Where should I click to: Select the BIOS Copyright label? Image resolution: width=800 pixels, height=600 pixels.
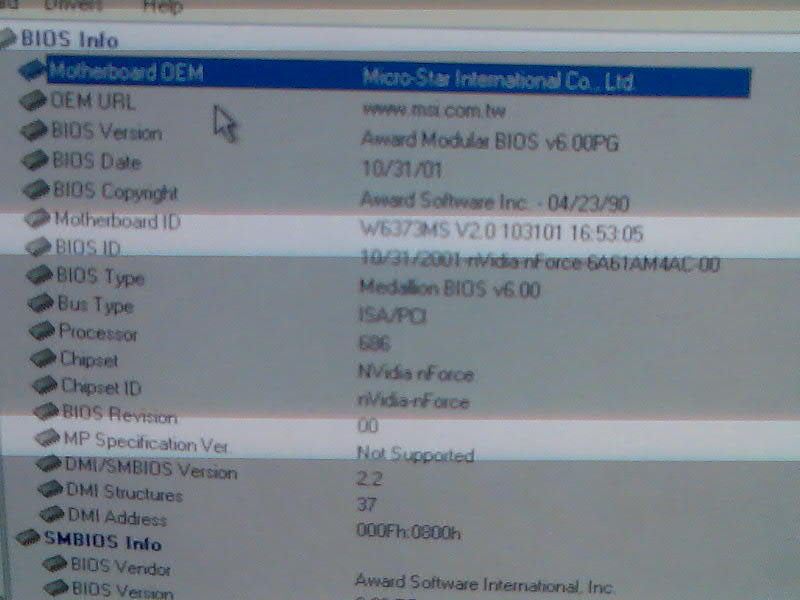[115, 192]
